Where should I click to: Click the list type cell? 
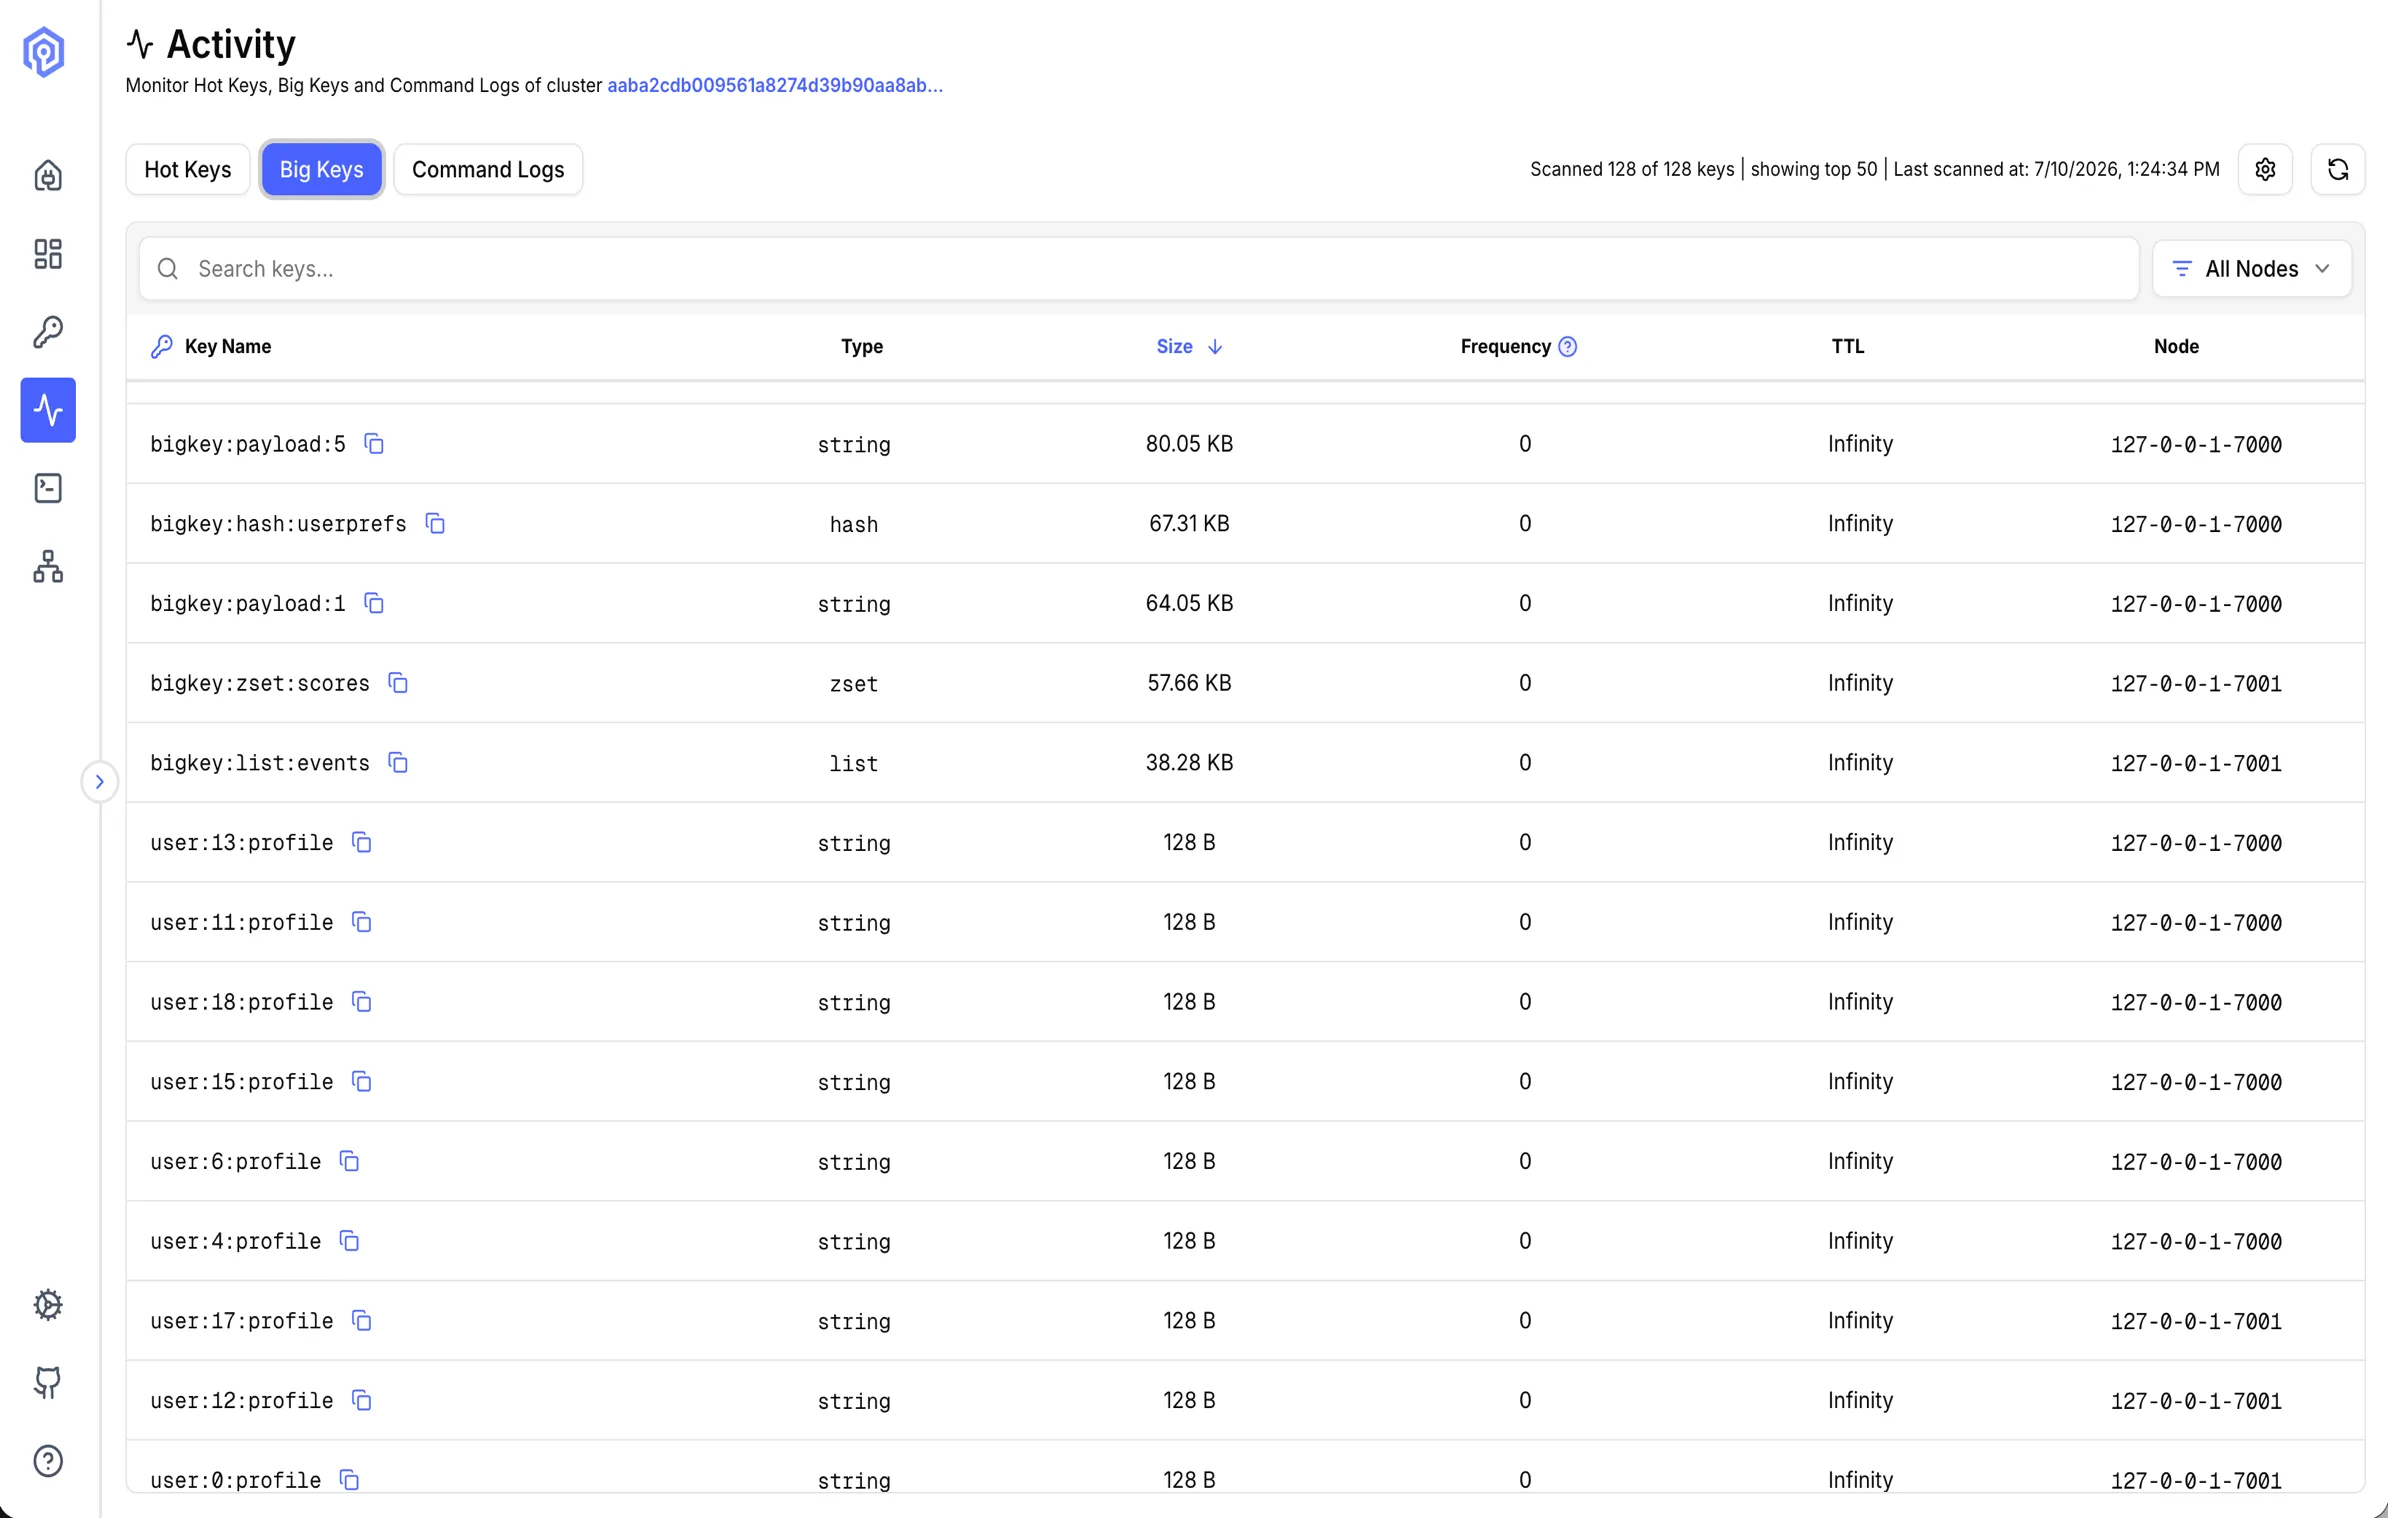point(854,764)
